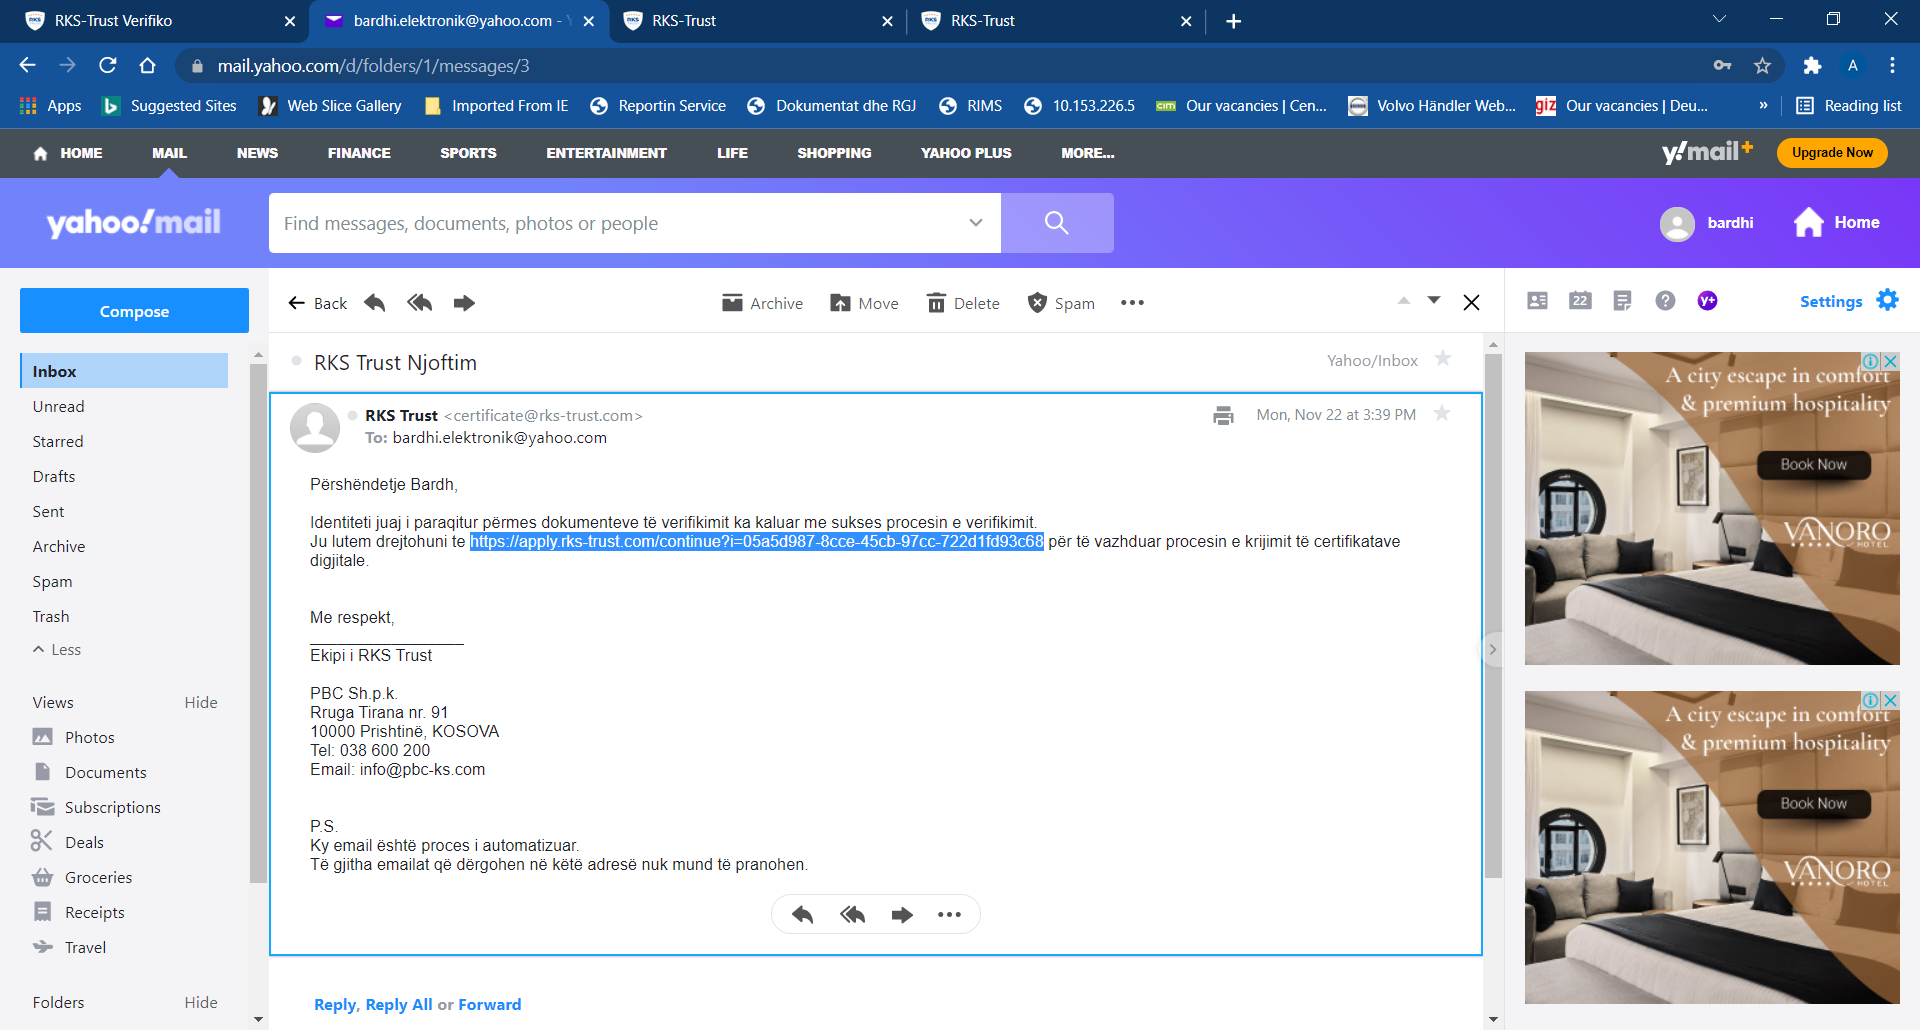Open Notepad panel icon
The height and width of the screenshot is (1030, 1920).
pyautogui.click(x=1623, y=301)
